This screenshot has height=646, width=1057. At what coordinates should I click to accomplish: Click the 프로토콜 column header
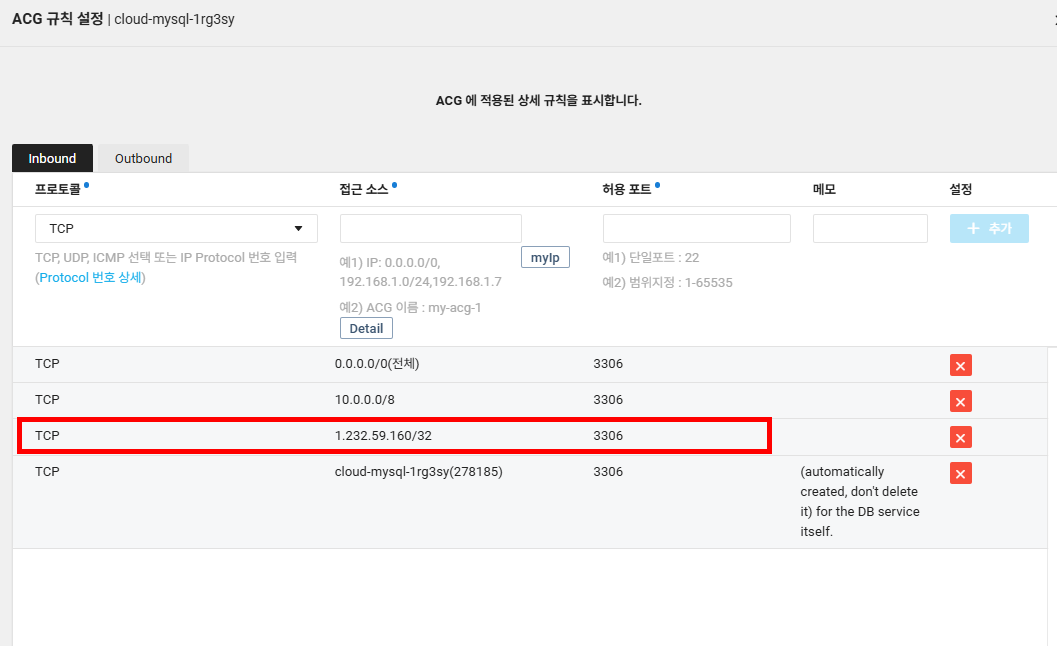coord(58,189)
